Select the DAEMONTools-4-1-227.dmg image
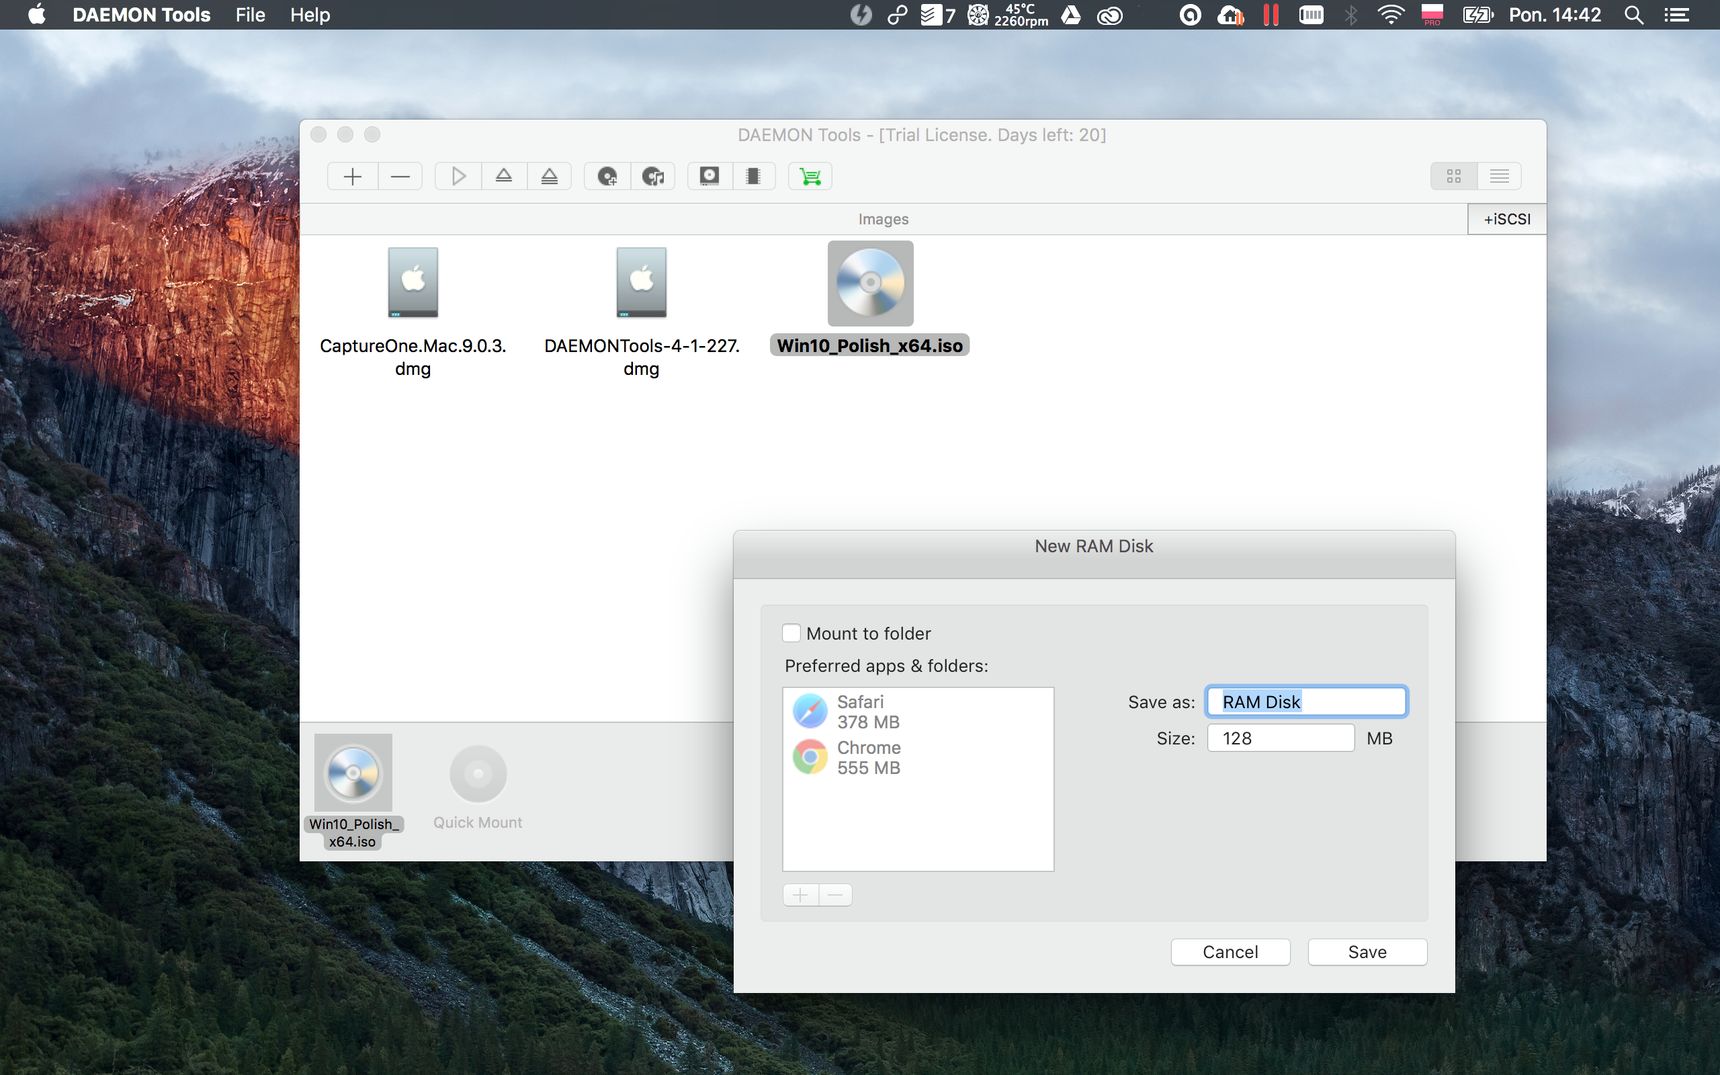Screen dimensions: 1720x1075 coord(641,312)
